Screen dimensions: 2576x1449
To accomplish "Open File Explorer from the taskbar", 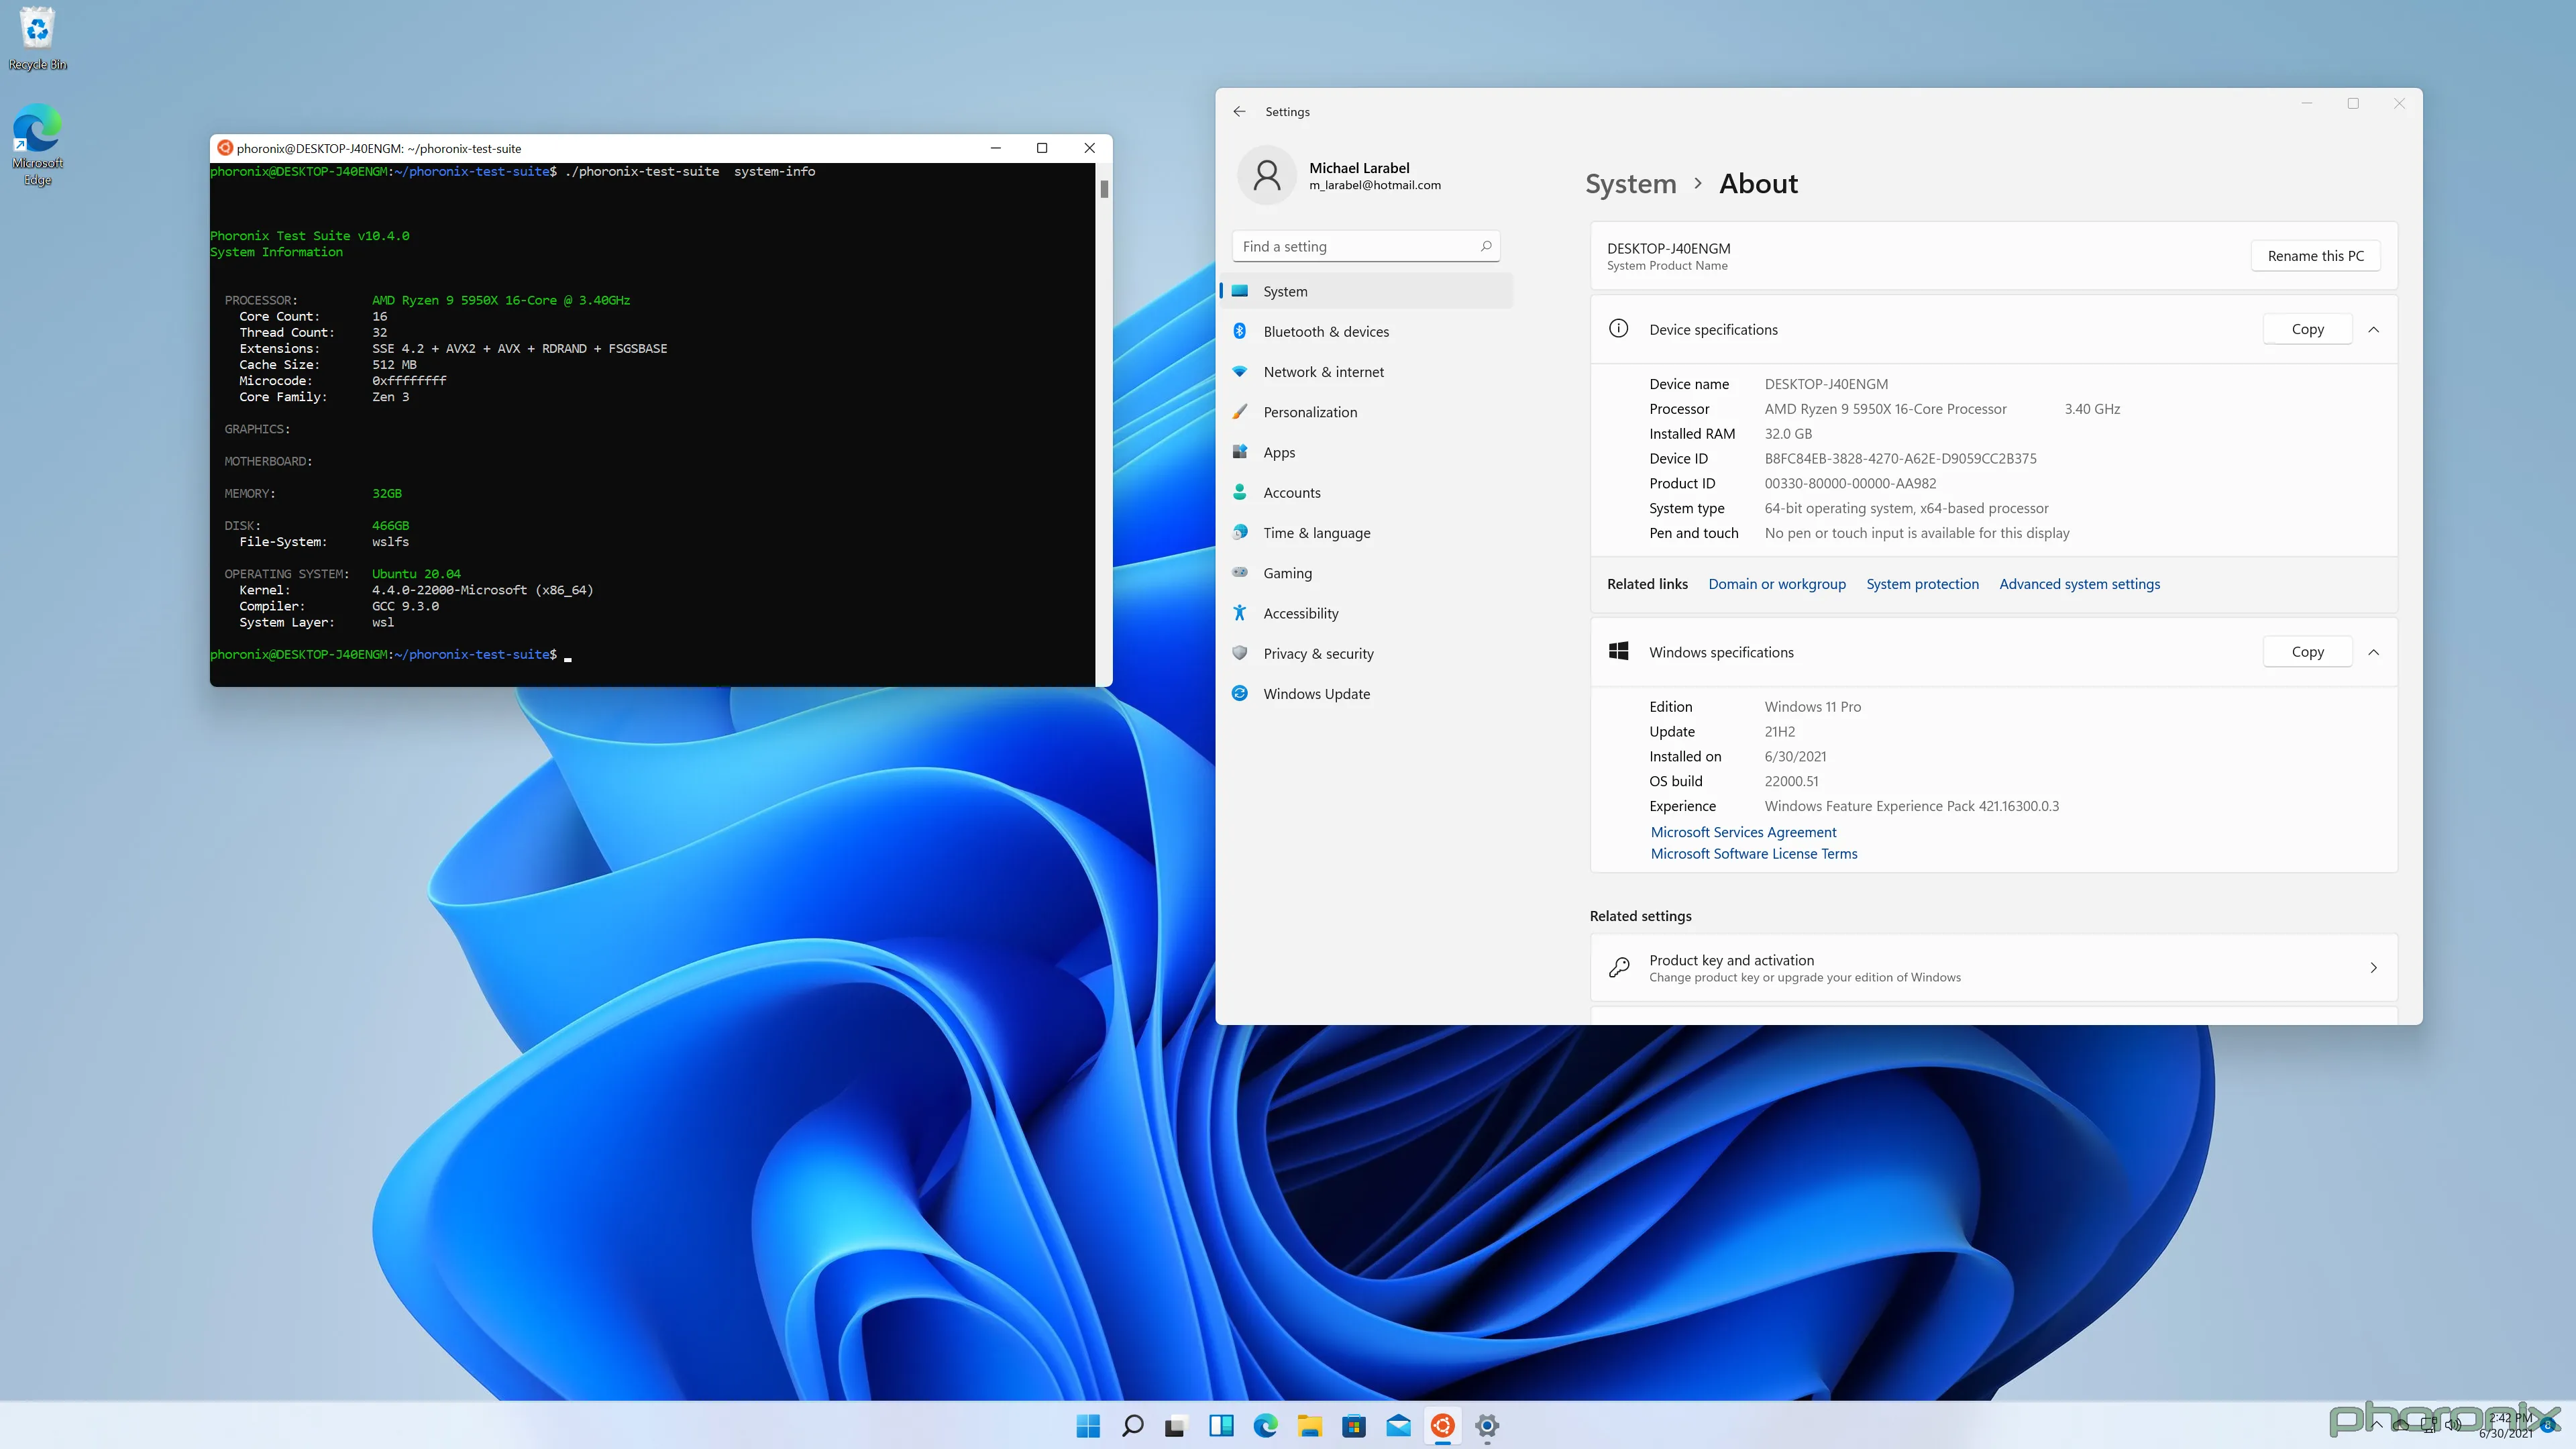I will (x=1310, y=1426).
